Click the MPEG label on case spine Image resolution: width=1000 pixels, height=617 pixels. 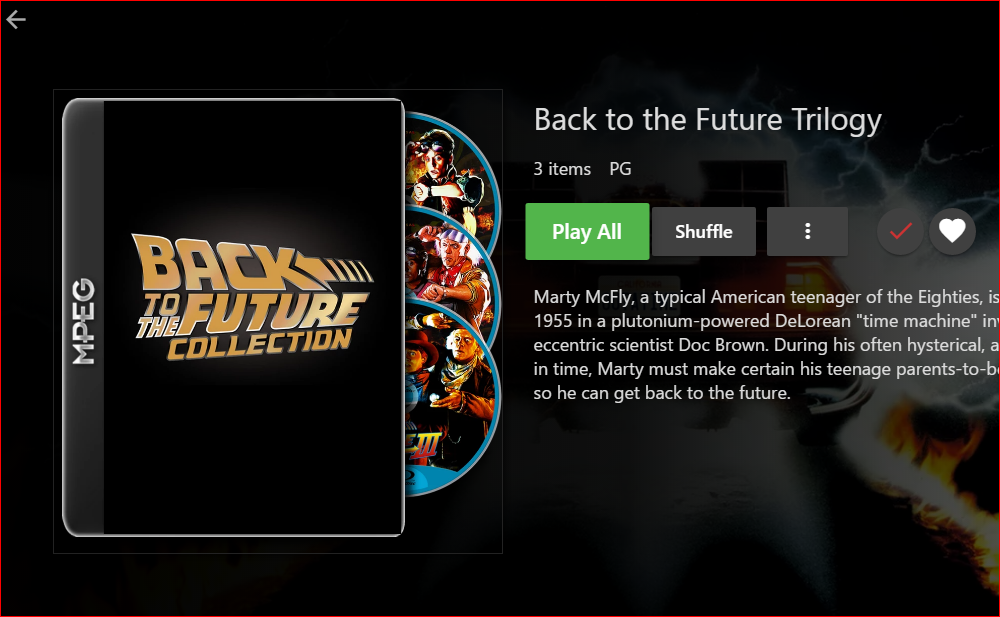point(83,322)
